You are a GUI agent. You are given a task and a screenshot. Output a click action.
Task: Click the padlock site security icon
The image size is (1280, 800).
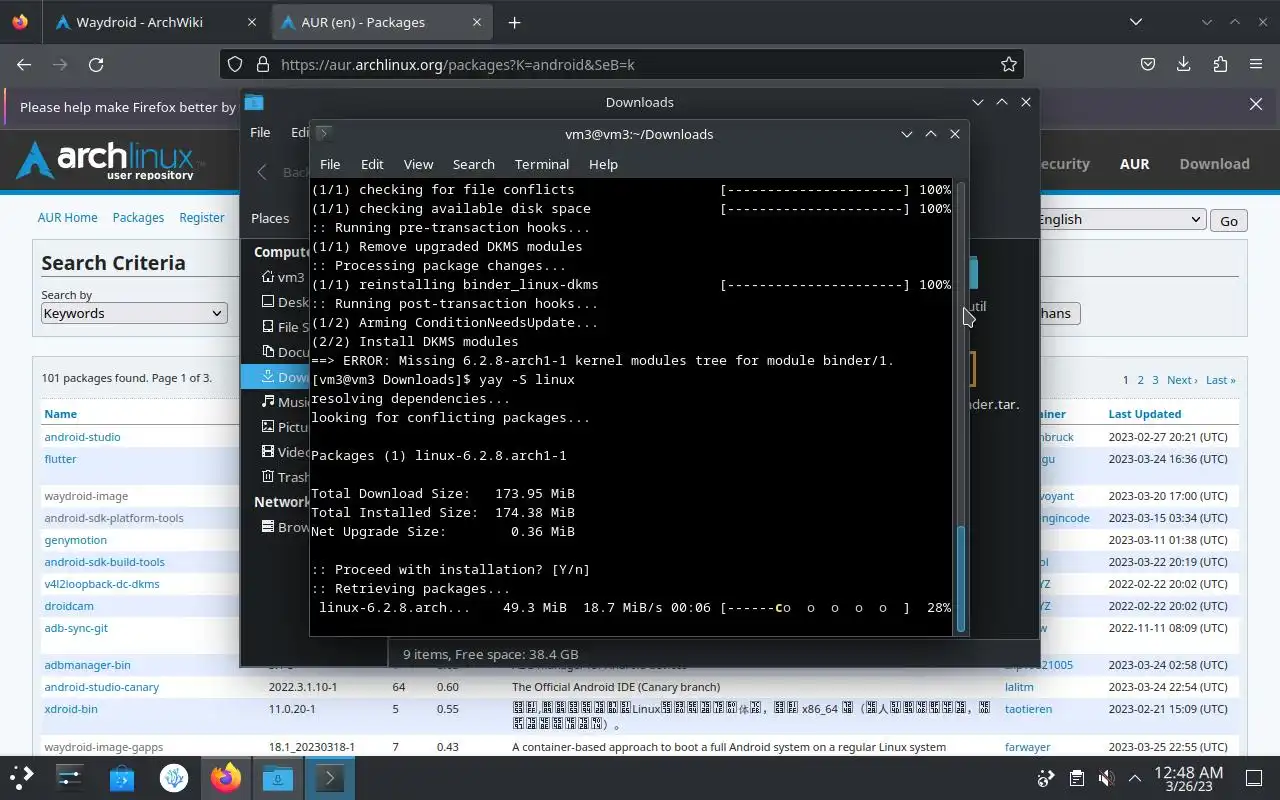click(263, 64)
